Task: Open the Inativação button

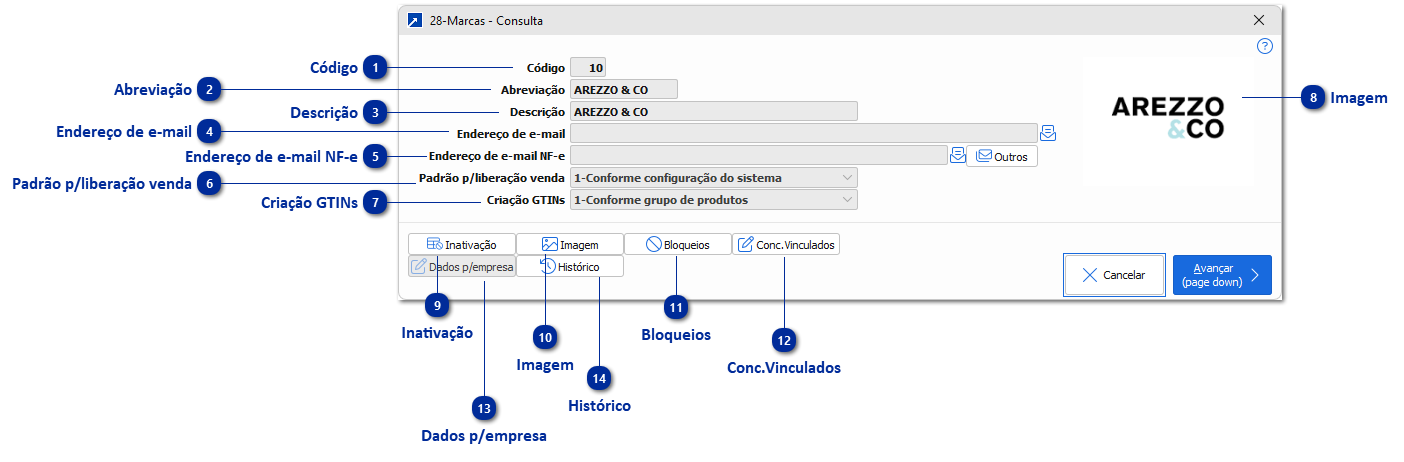Action: (x=462, y=244)
